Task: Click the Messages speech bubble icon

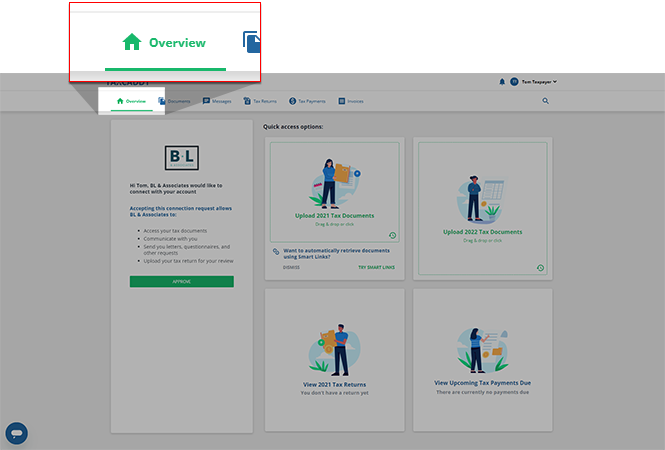Action: tap(206, 101)
